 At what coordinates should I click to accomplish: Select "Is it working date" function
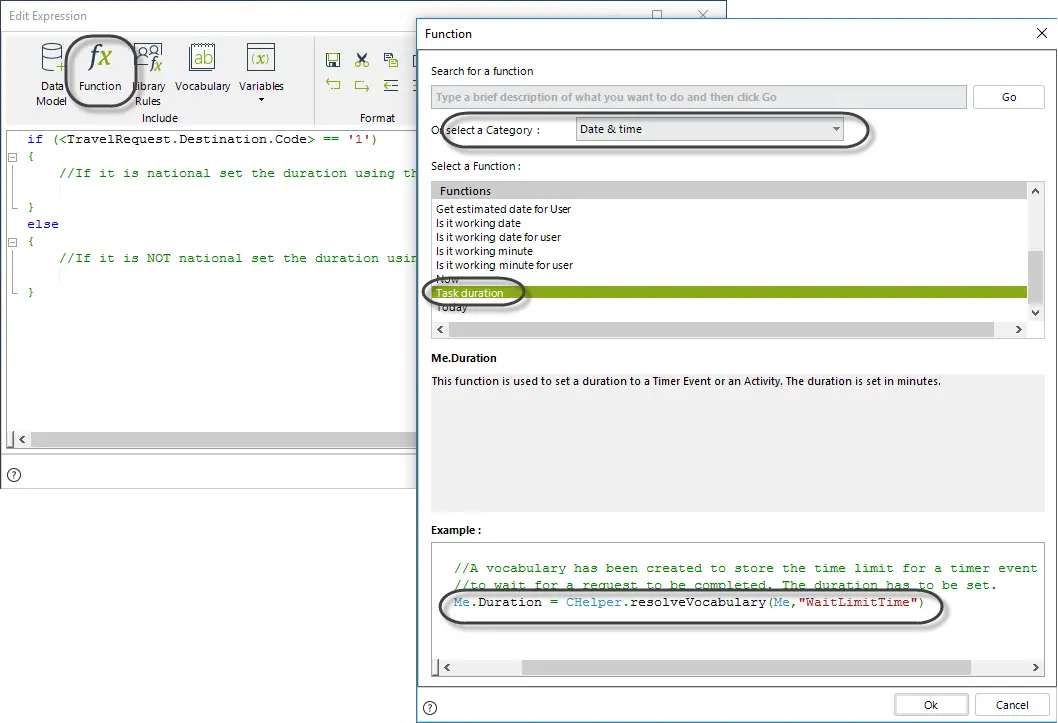click(x=478, y=223)
